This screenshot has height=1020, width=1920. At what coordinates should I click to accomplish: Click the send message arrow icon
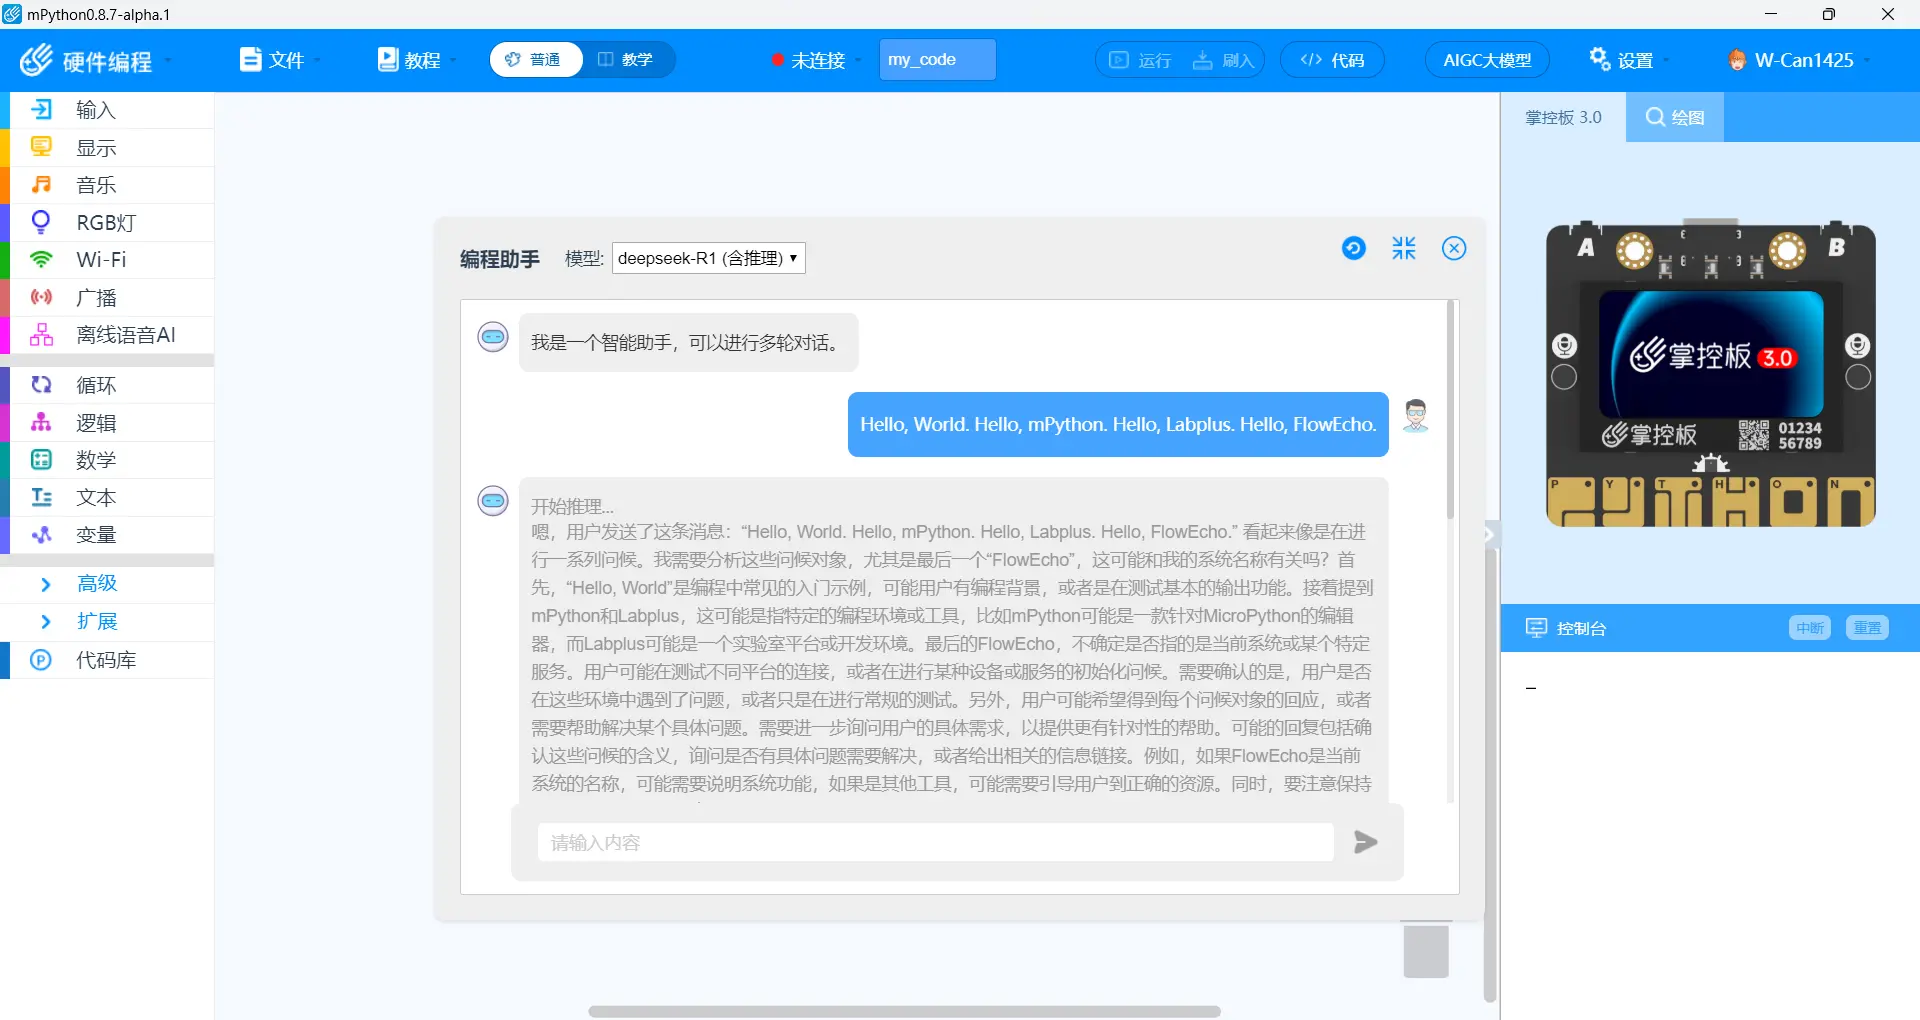tap(1365, 842)
